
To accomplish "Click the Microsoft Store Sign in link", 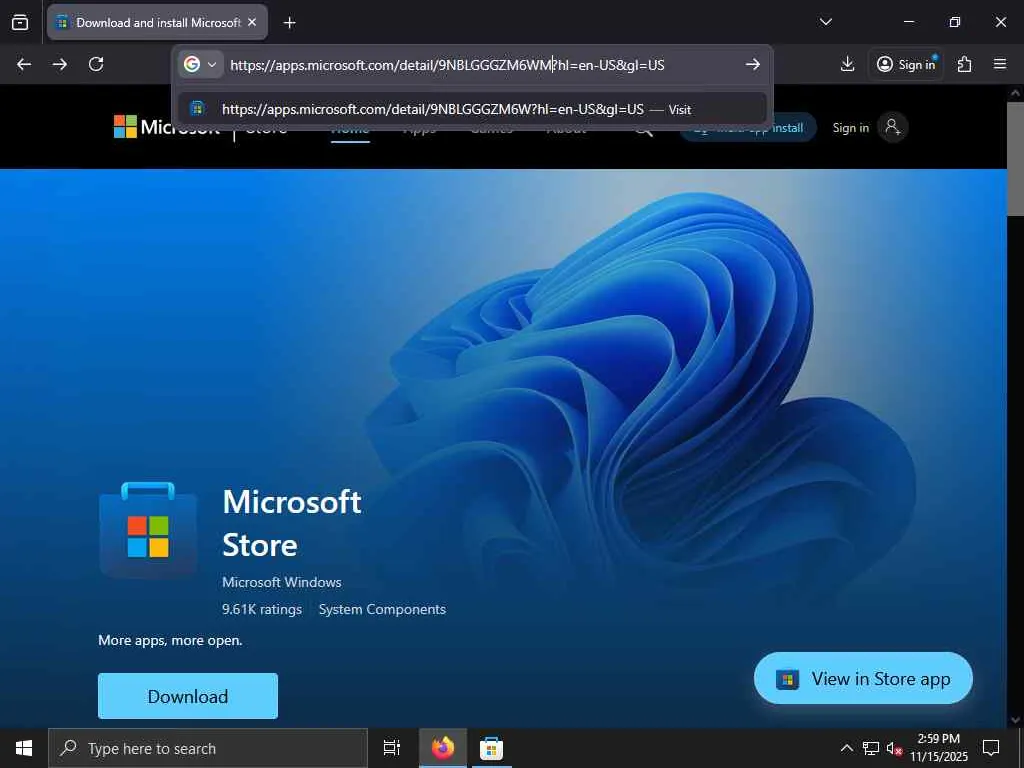I will [850, 128].
